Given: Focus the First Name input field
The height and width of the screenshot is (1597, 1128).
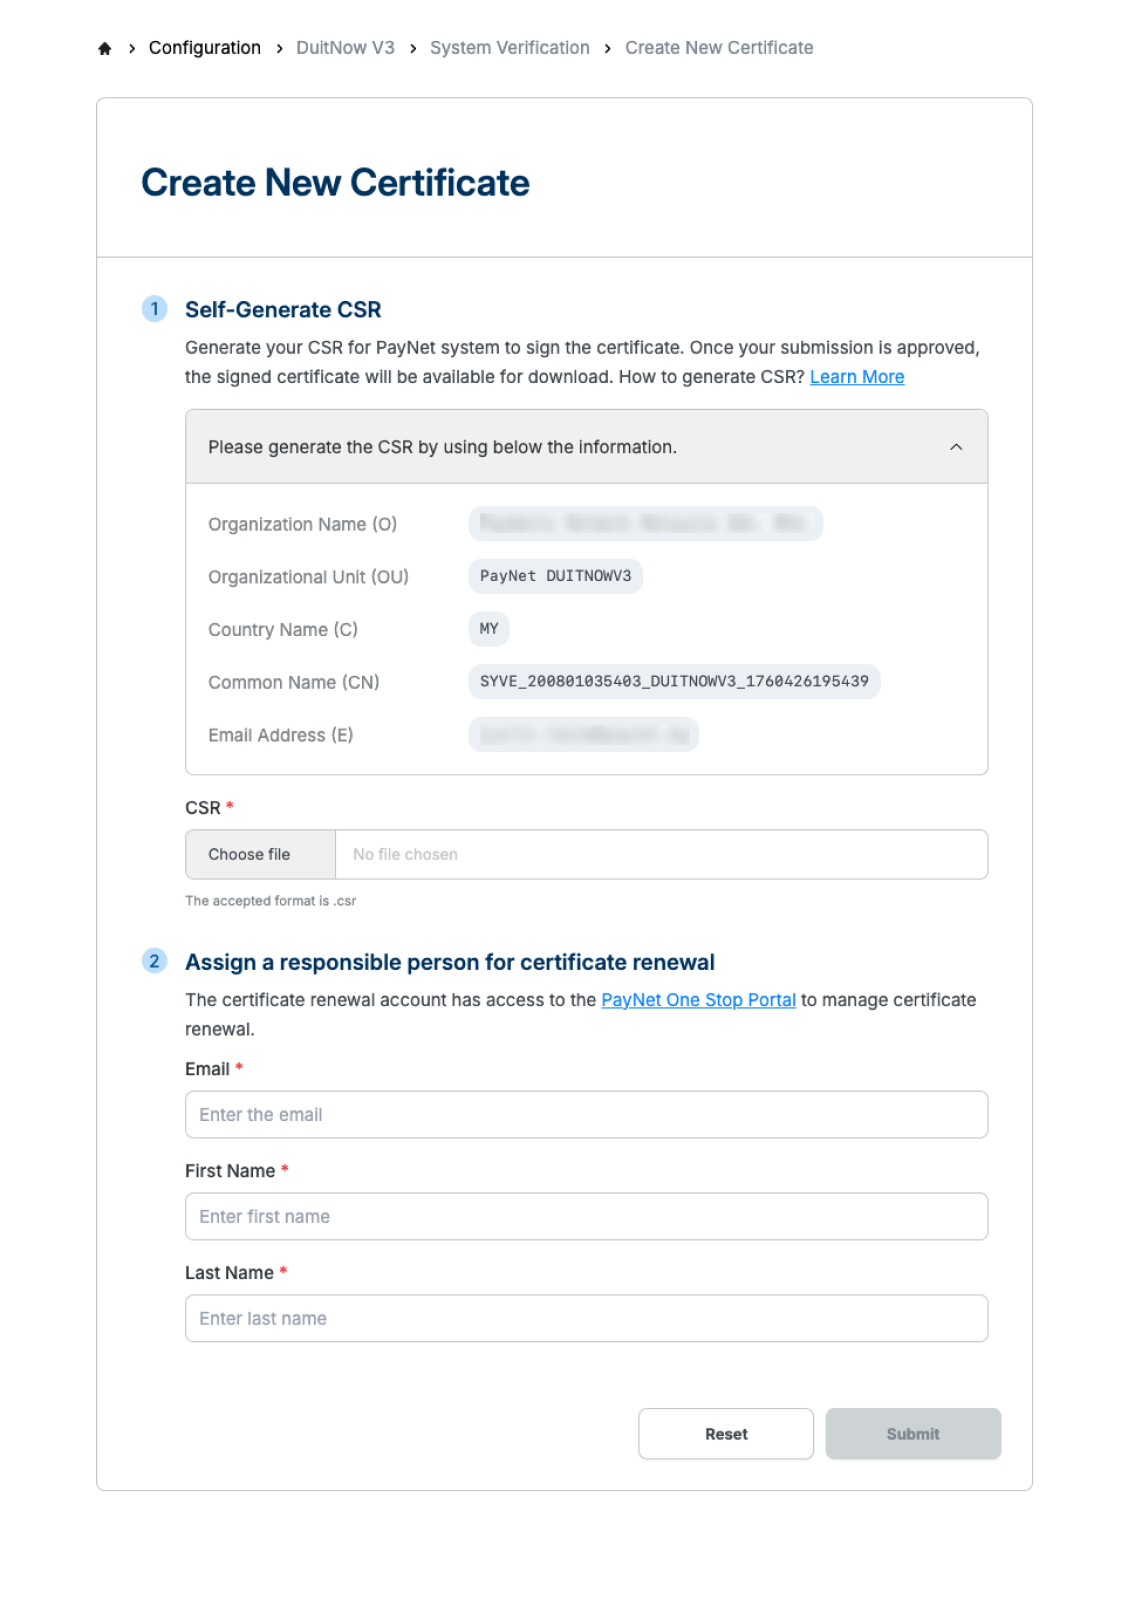Looking at the screenshot, I should pyautogui.click(x=586, y=1216).
